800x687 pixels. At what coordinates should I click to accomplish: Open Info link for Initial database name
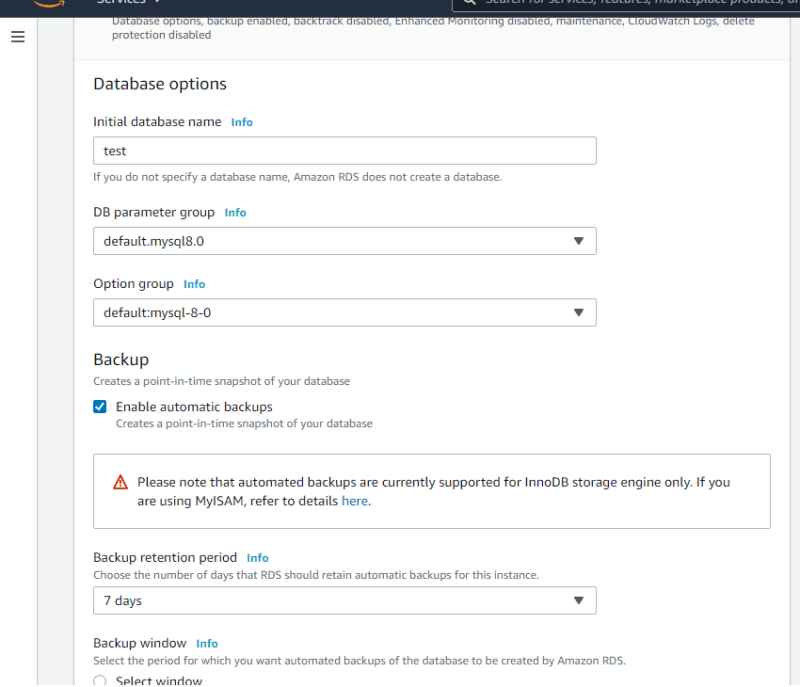(x=242, y=122)
